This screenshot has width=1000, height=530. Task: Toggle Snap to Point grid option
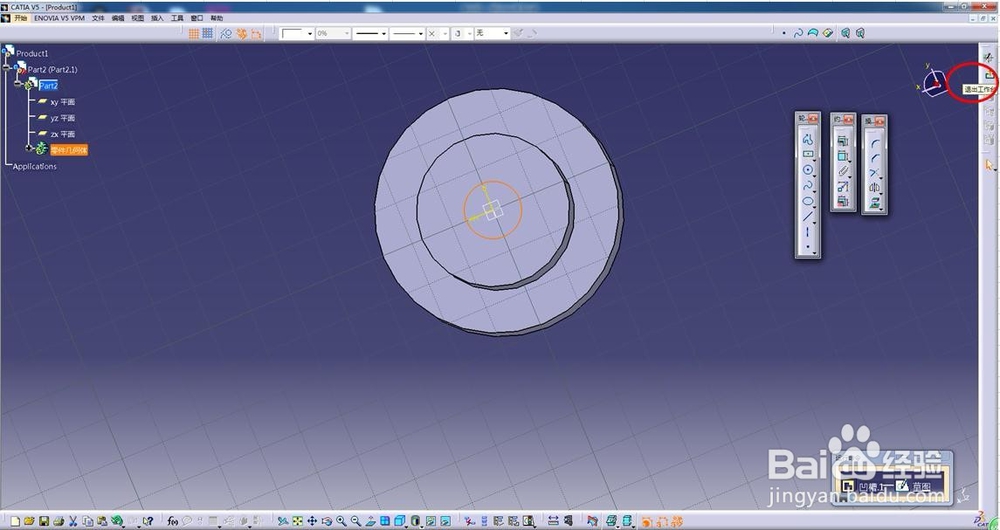pyautogui.click(x=207, y=33)
